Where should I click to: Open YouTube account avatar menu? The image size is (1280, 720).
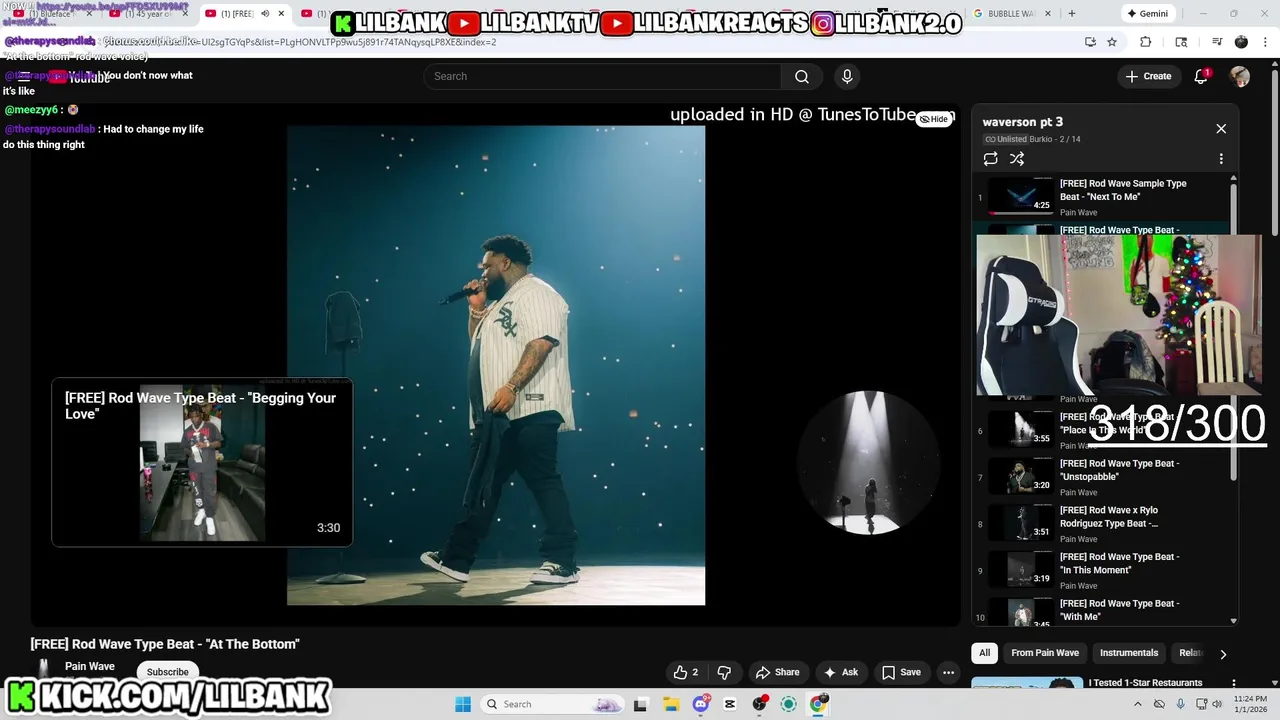pos(1240,77)
